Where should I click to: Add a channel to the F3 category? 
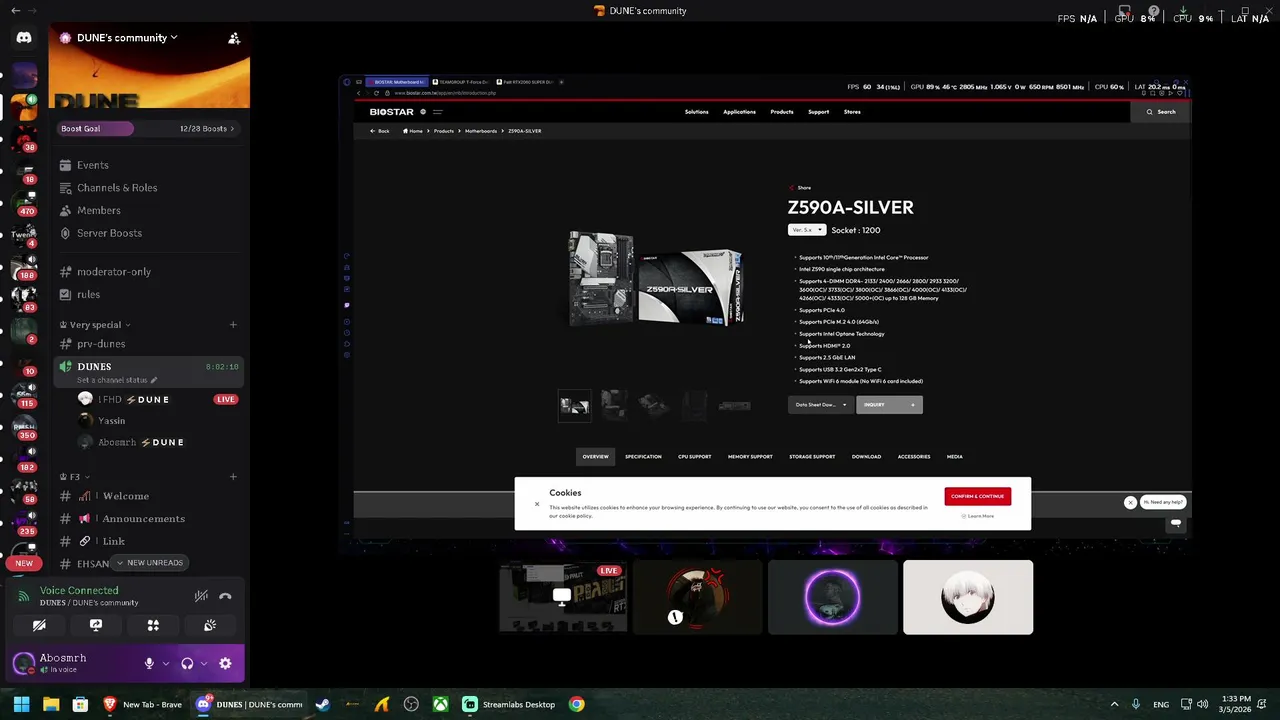click(233, 477)
